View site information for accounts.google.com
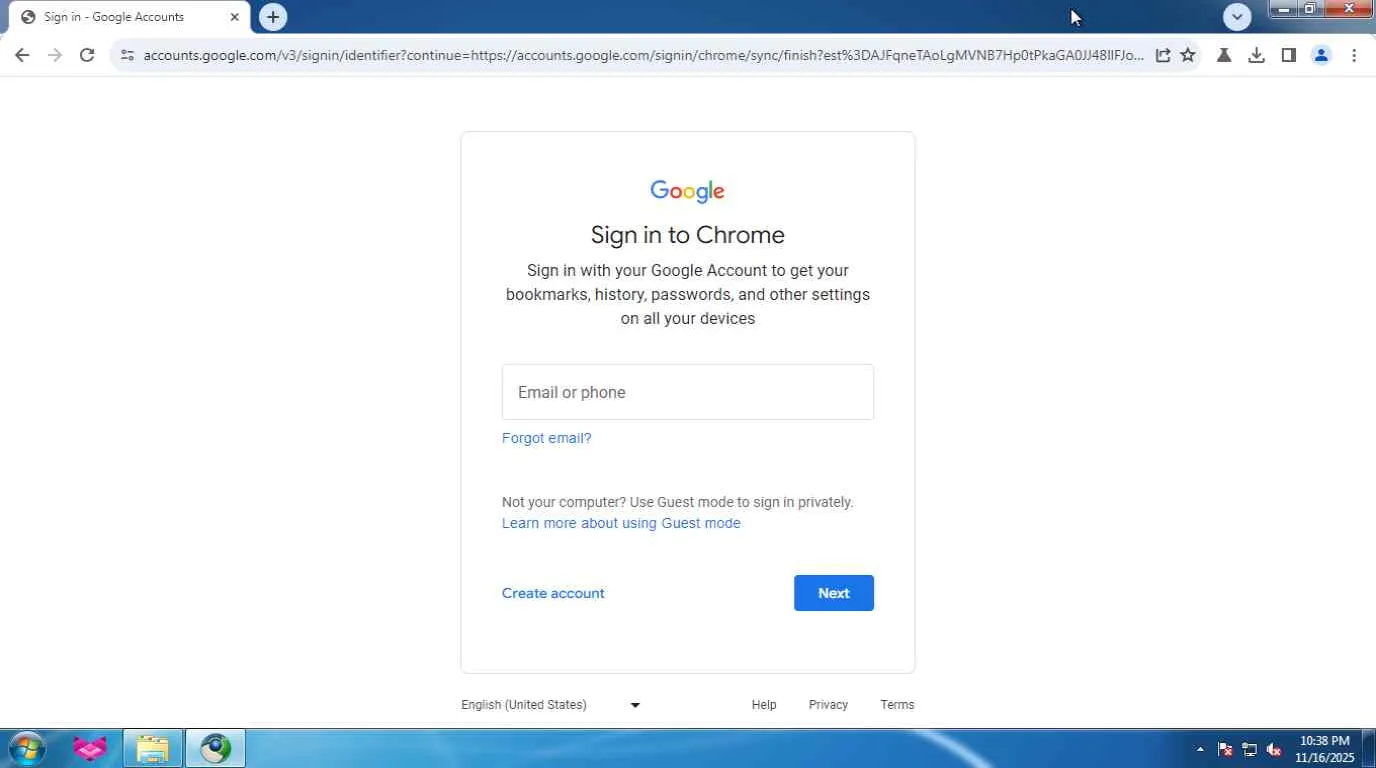The width and height of the screenshot is (1376, 768). [x=127, y=56]
